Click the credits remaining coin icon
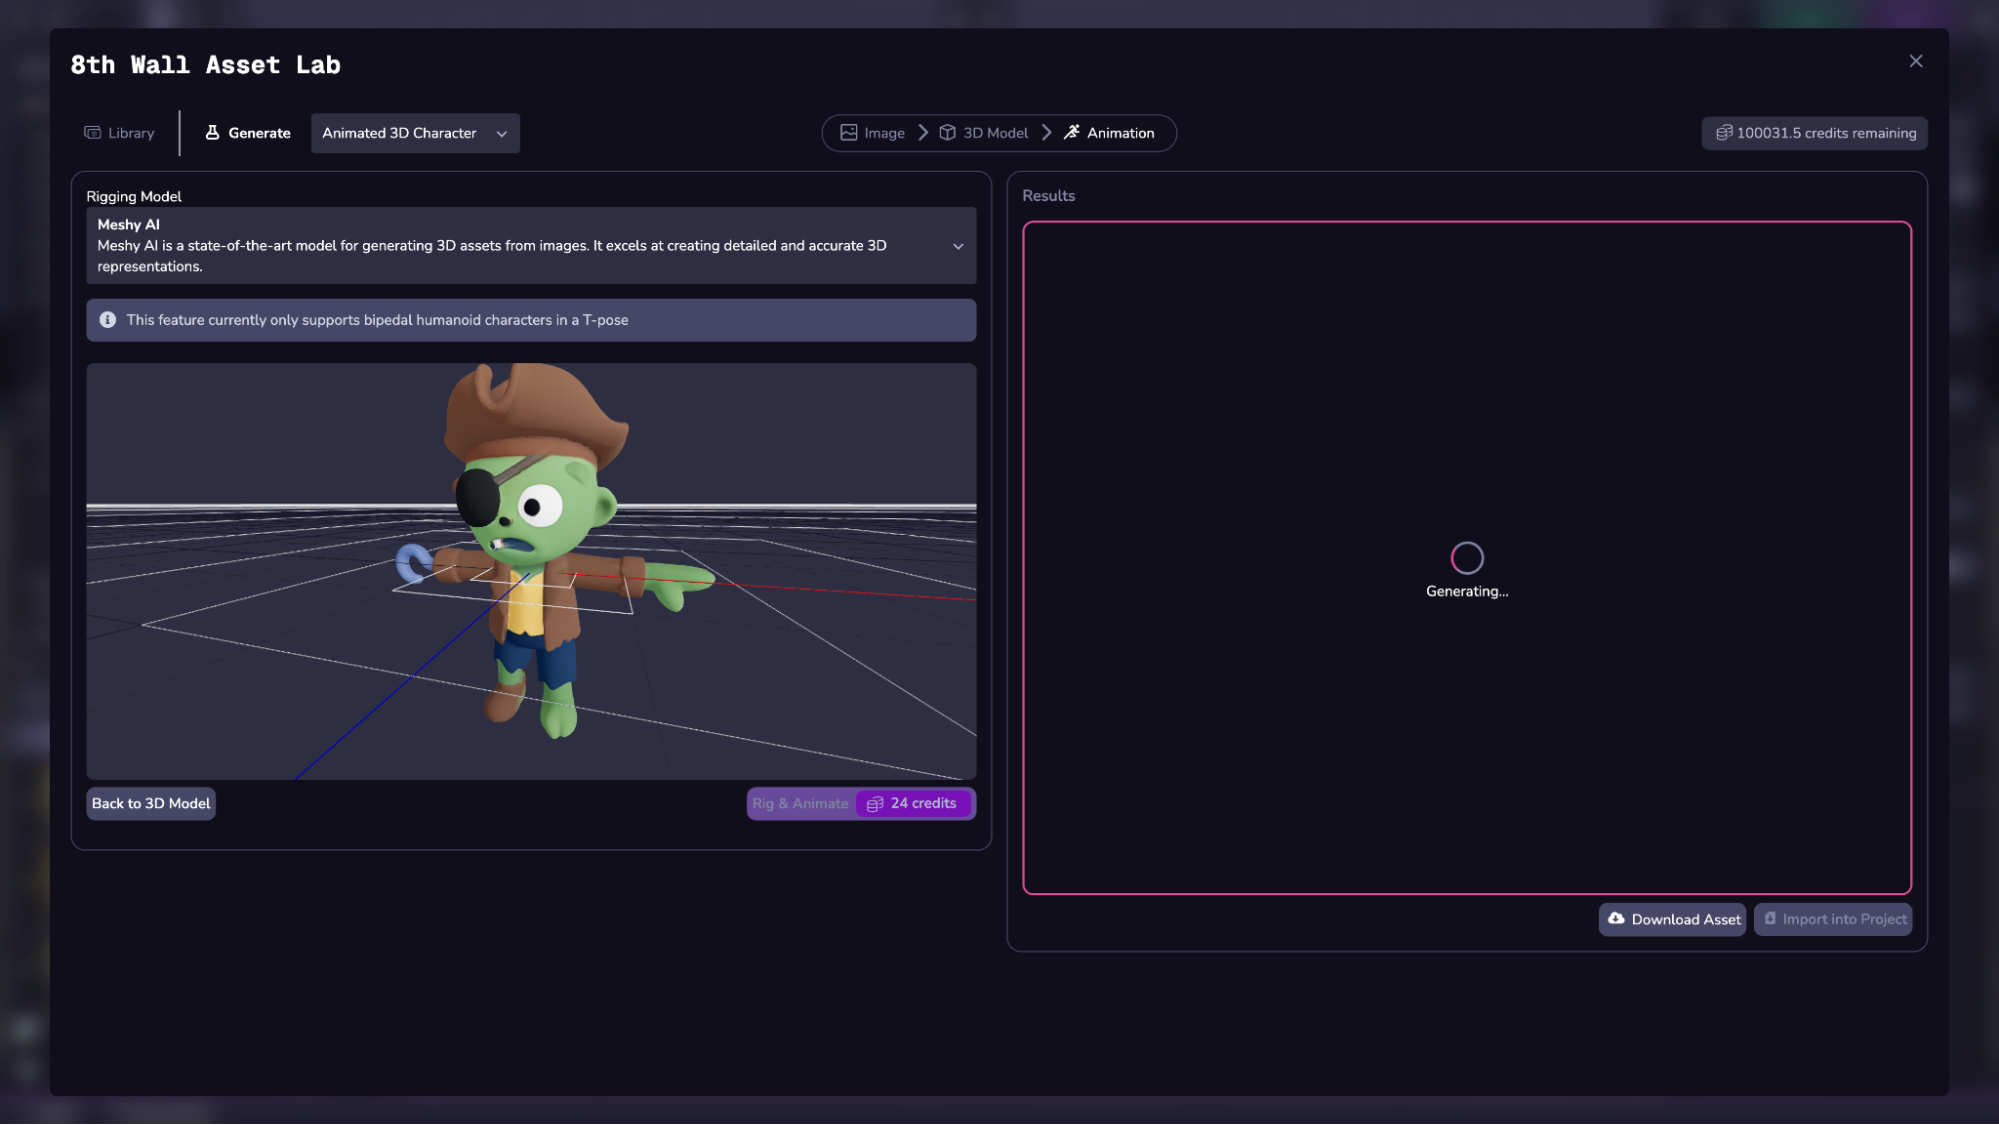The width and height of the screenshot is (1999, 1125). [x=1724, y=133]
